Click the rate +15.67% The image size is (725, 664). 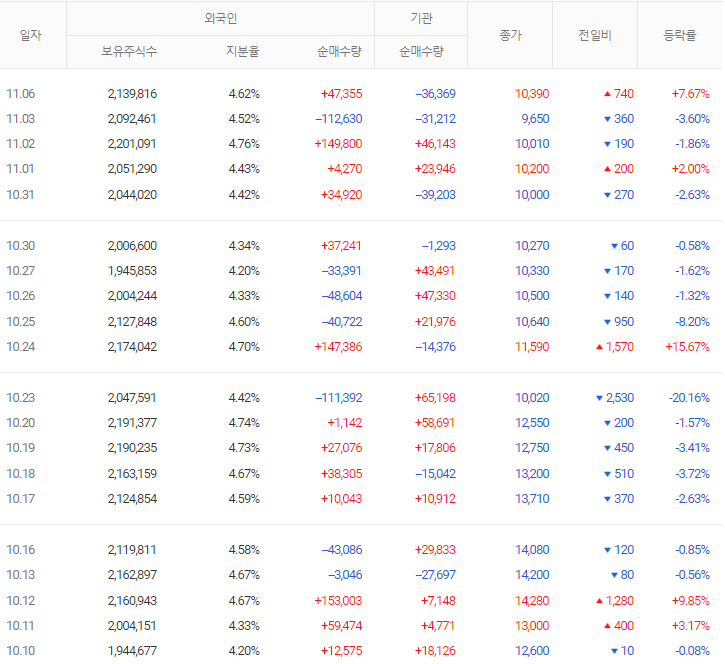click(x=688, y=346)
